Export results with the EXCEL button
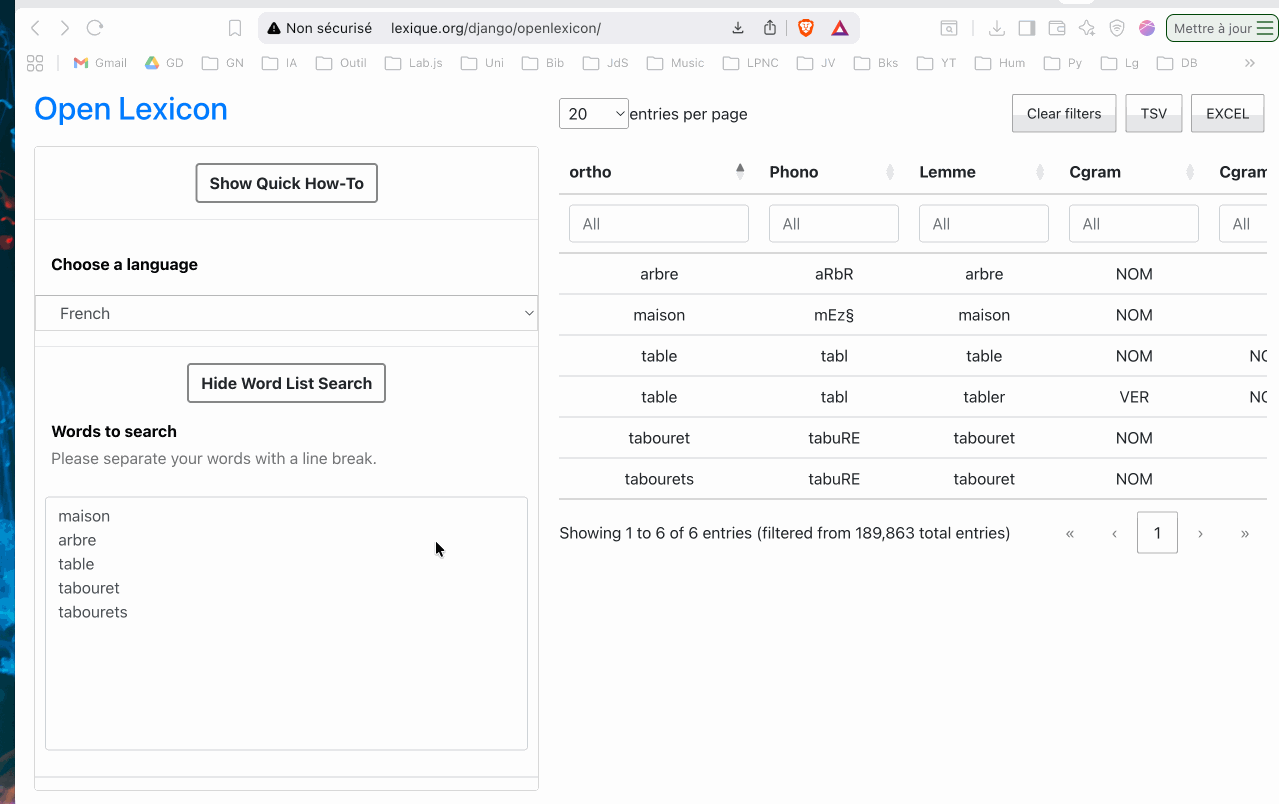 click(x=1227, y=113)
